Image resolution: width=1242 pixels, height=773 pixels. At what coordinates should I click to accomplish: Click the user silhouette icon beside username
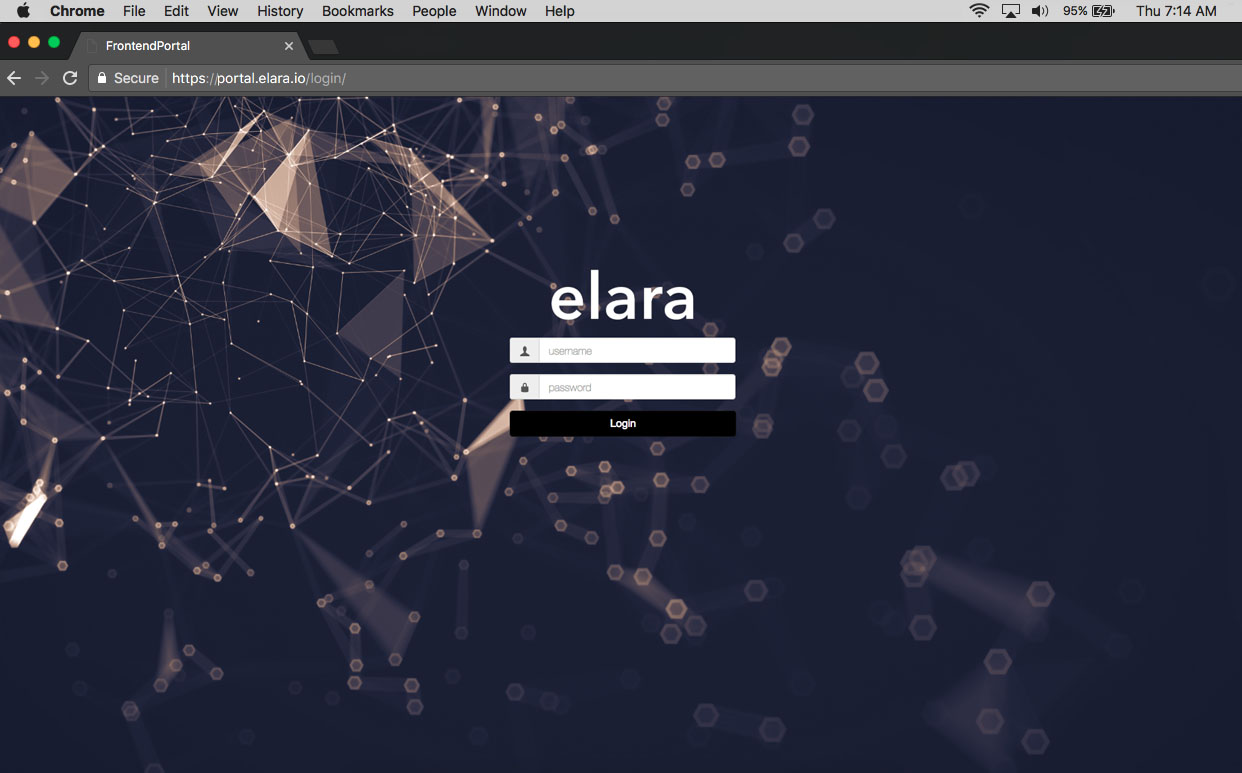pos(525,351)
